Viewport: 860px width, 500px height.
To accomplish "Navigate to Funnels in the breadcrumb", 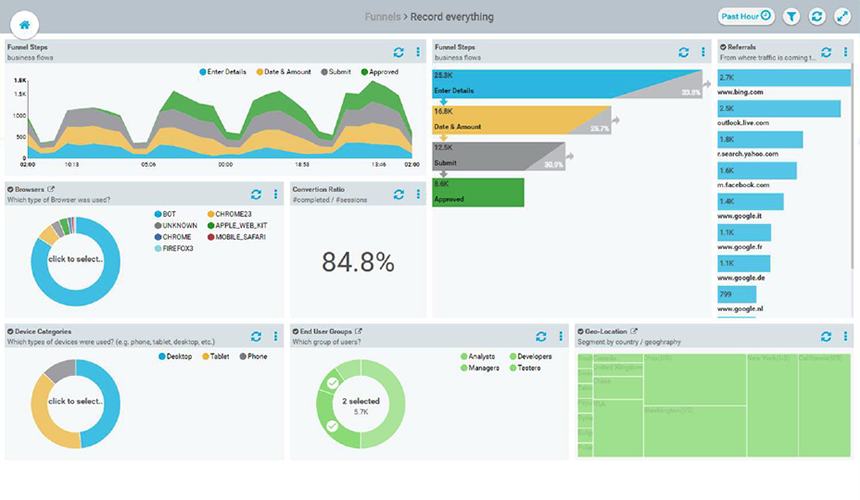I will tap(382, 17).
